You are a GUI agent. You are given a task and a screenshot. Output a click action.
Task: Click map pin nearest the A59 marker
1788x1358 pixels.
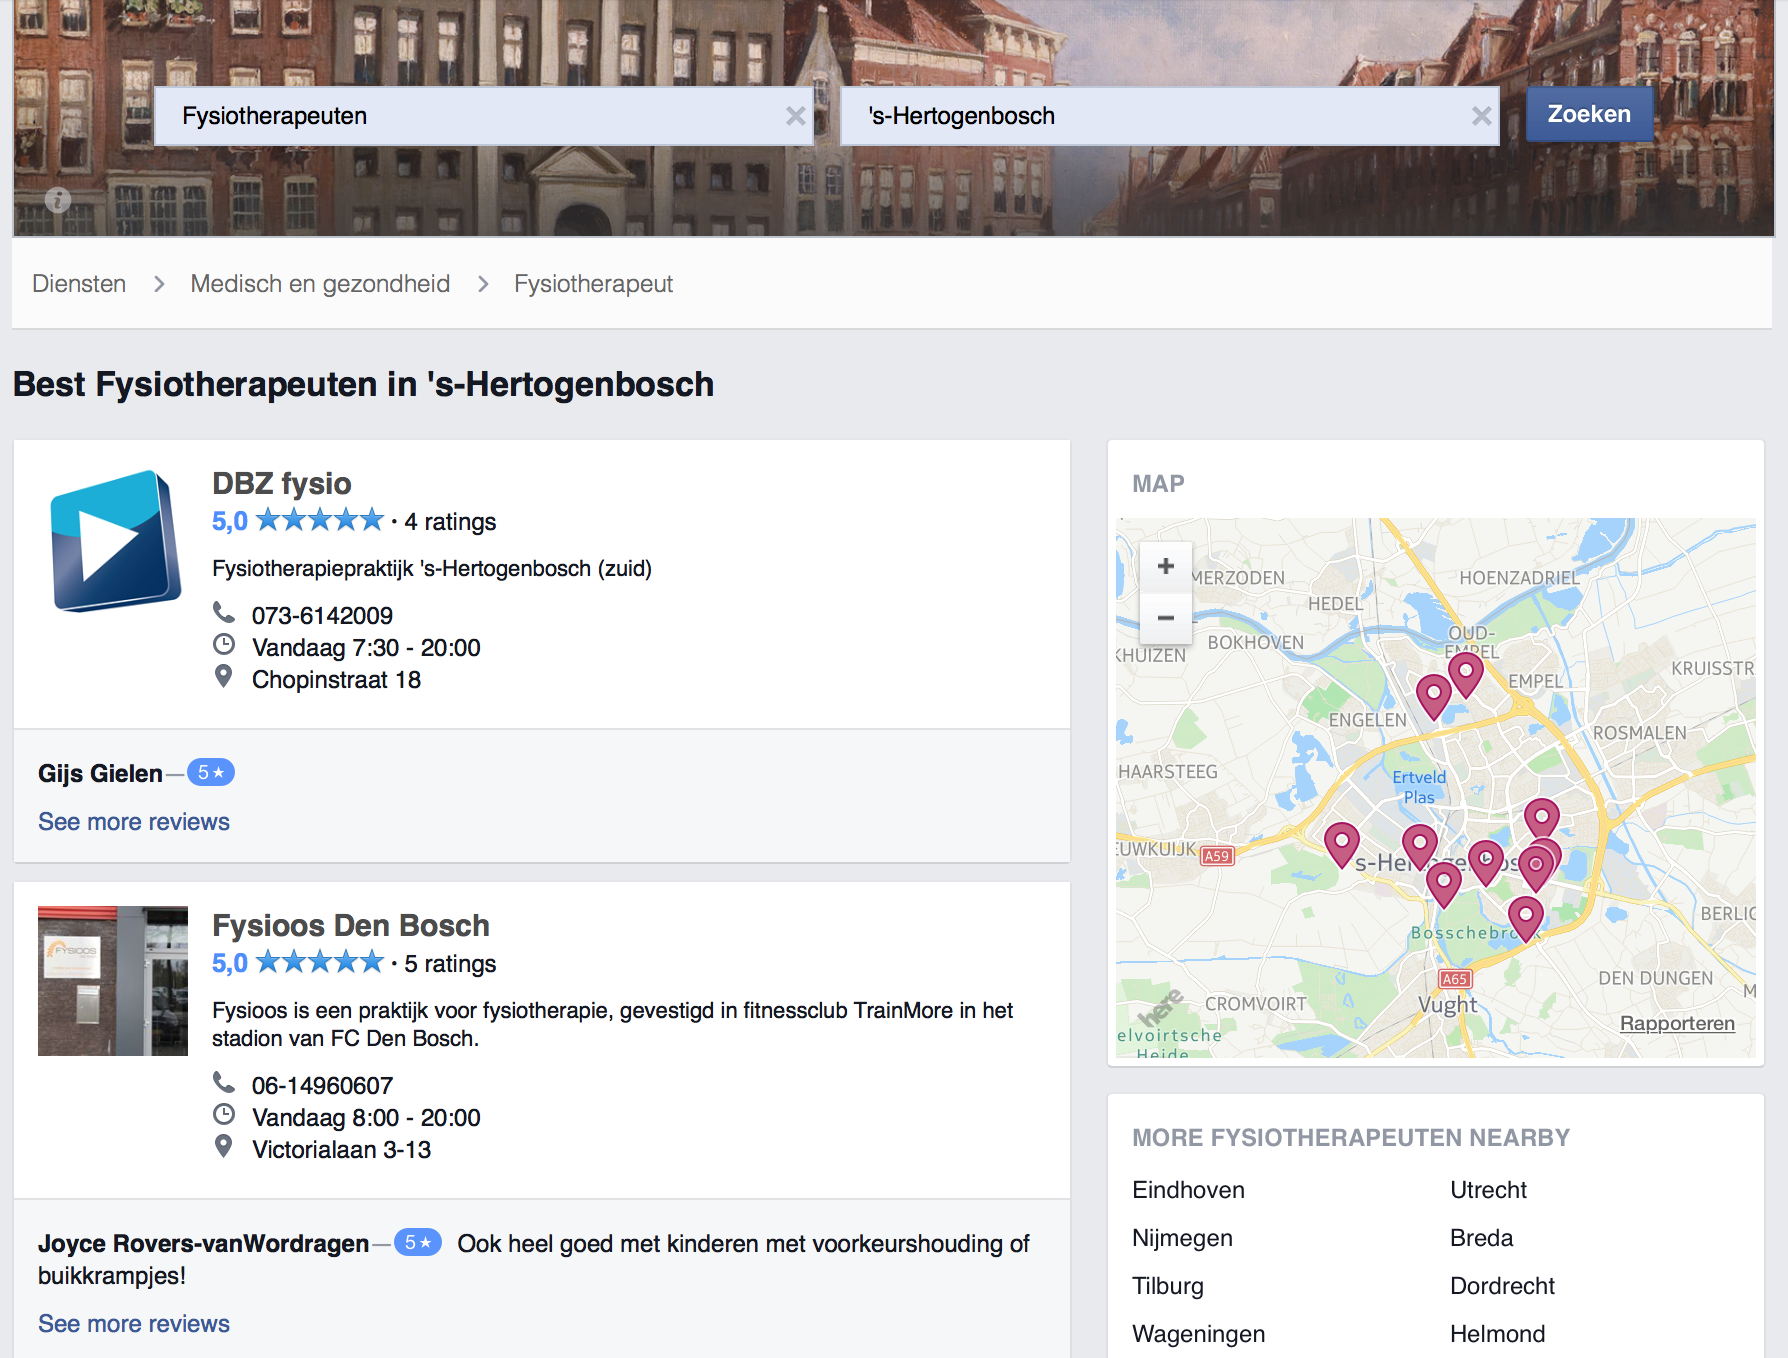click(1342, 844)
